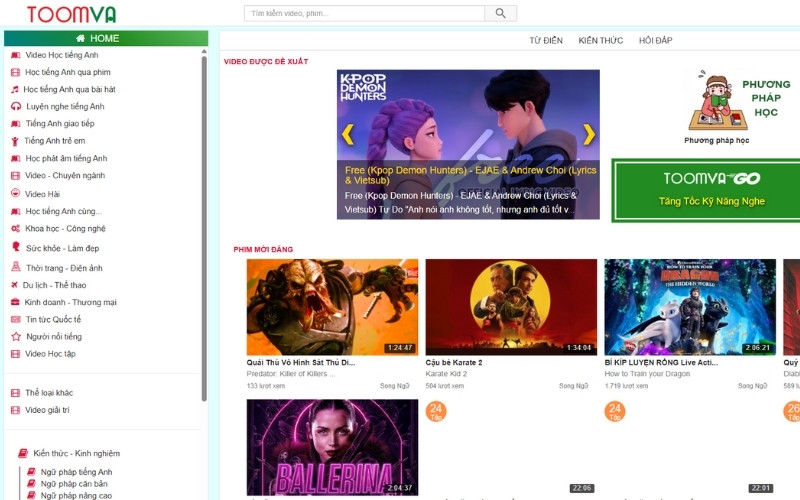Open Kiến thức - Kinh nghiệm section
Image resolution: width=800 pixels, height=500 pixels.
pyautogui.click(x=77, y=453)
